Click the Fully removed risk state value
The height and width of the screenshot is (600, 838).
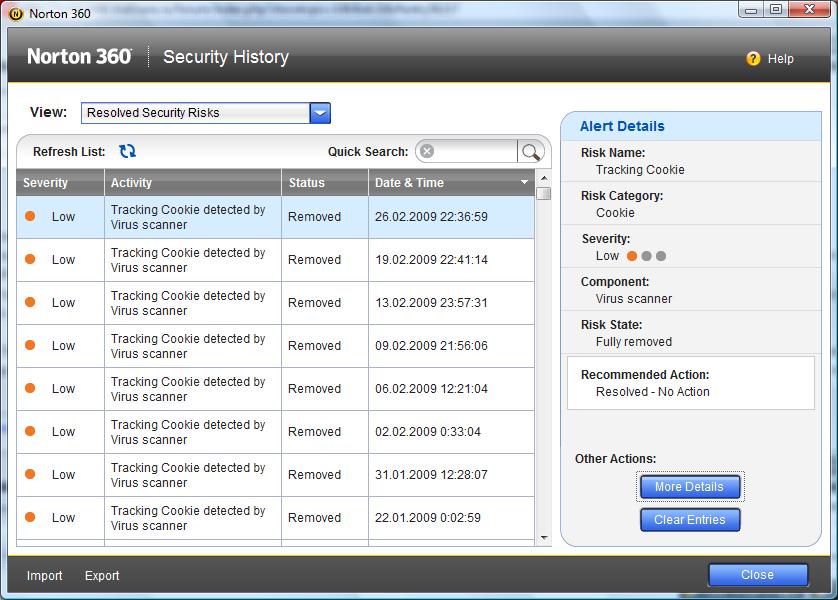point(634,341)
